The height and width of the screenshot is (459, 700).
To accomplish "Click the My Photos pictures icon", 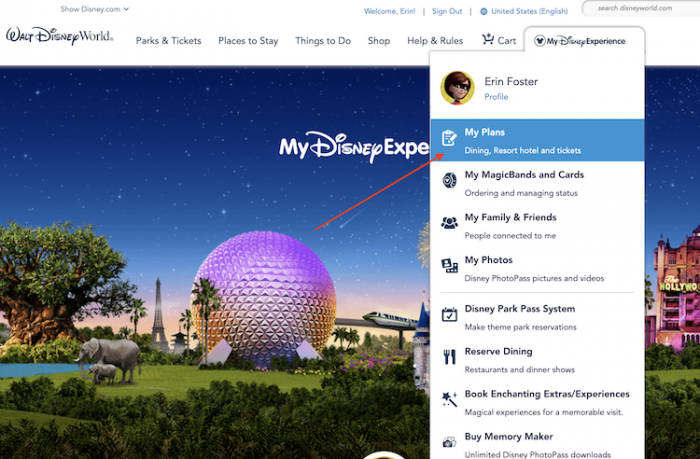I will 449,265.
